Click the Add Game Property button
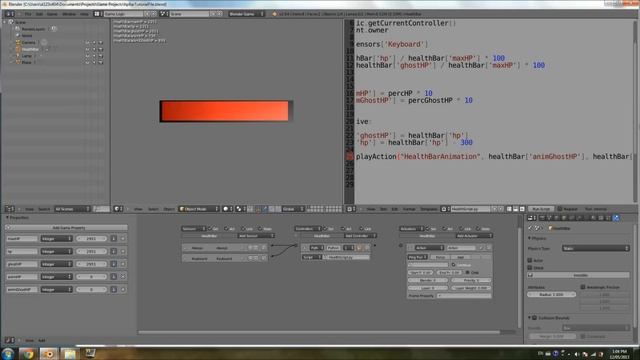The width and height of the screenshot is (640, 360). (68, 228)
